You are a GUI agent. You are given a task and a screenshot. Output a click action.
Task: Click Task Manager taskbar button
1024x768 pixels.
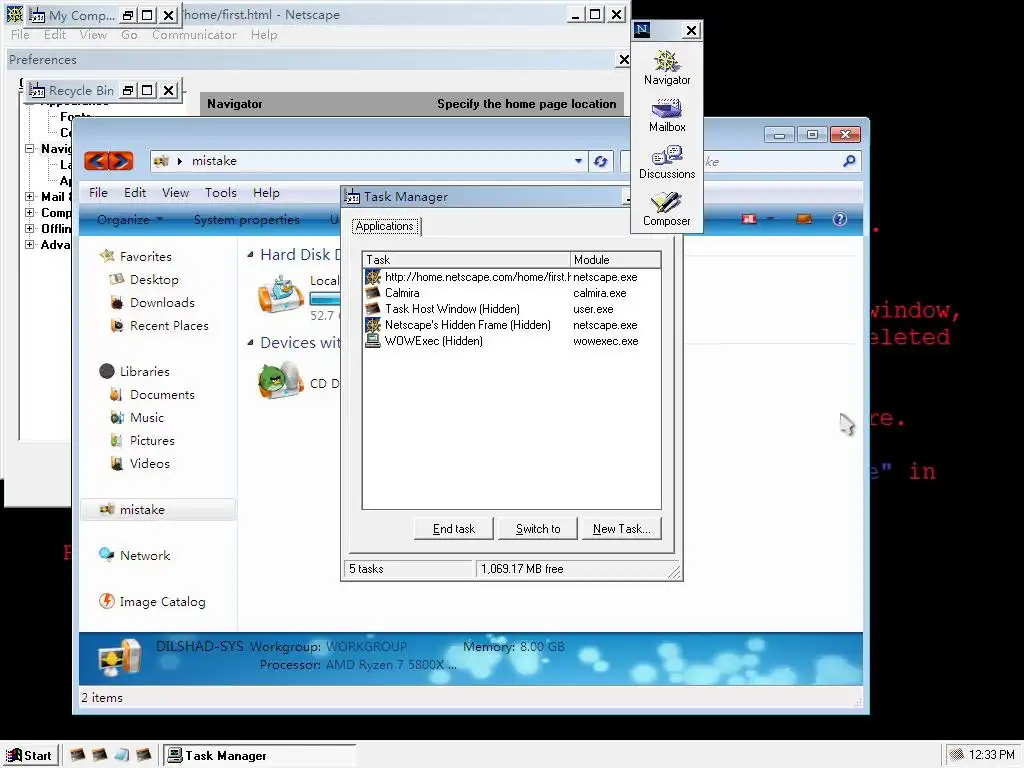tap(259, 755)
